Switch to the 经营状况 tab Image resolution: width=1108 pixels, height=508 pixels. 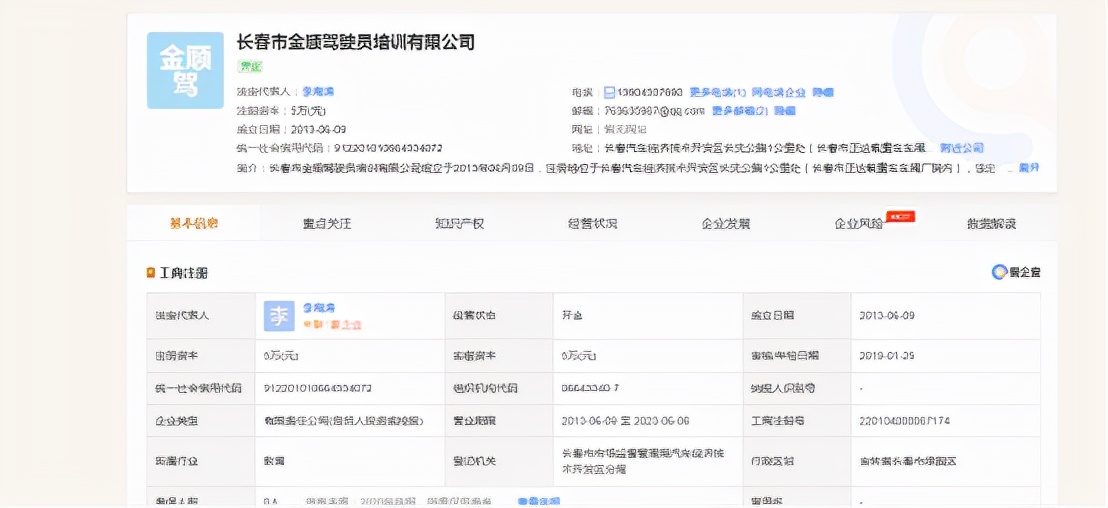tap(592, 224)
